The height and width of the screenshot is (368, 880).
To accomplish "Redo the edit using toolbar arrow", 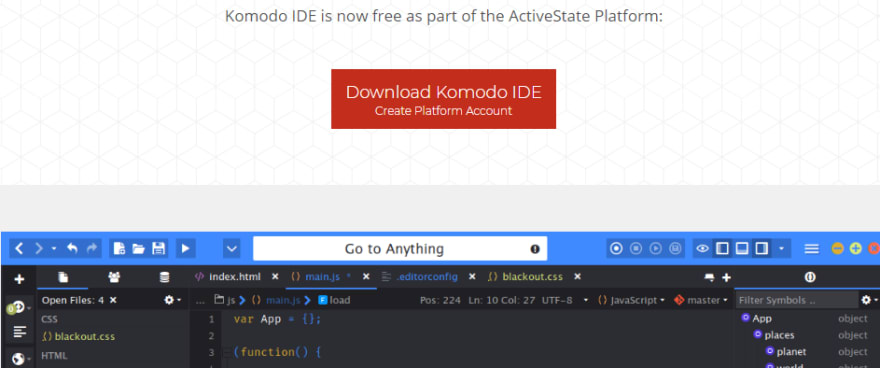I will pos(92,249).
